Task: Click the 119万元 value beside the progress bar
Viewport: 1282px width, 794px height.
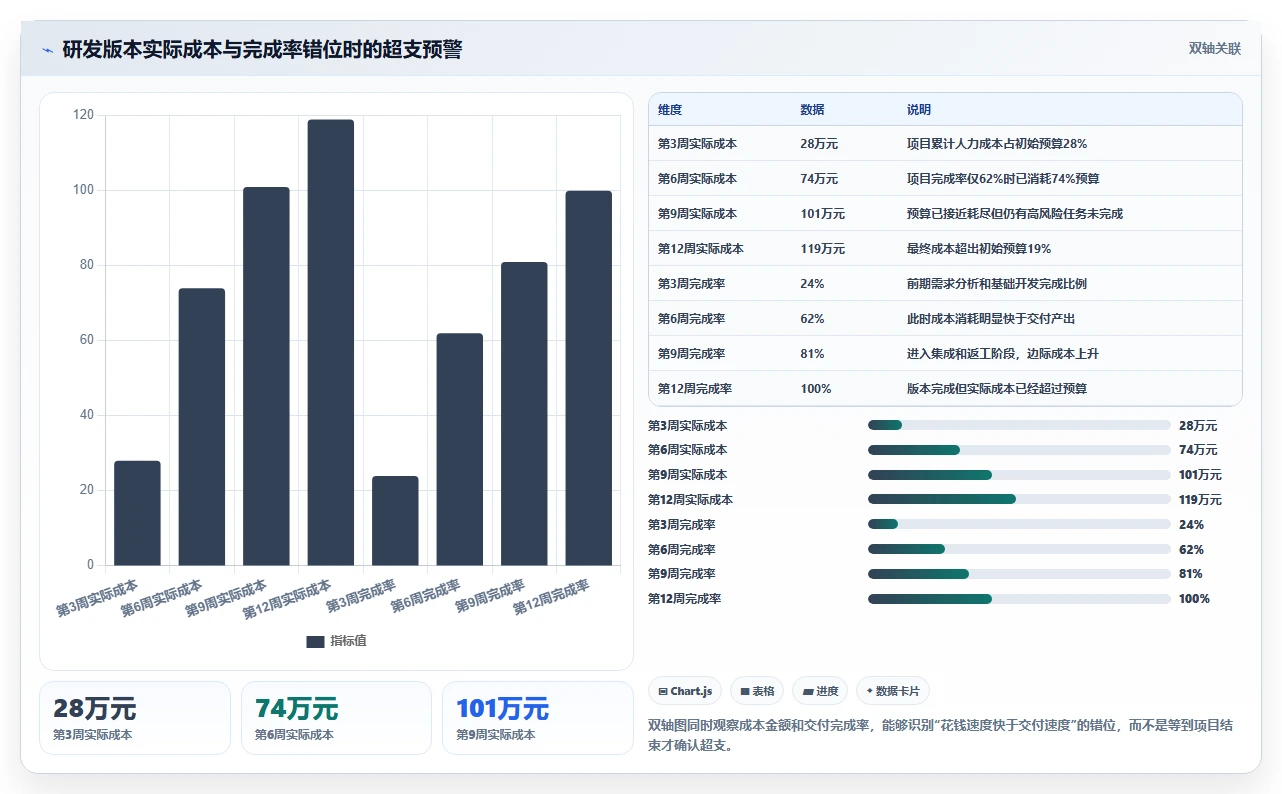Action: pyautogui.click(x=1200, y=500)
